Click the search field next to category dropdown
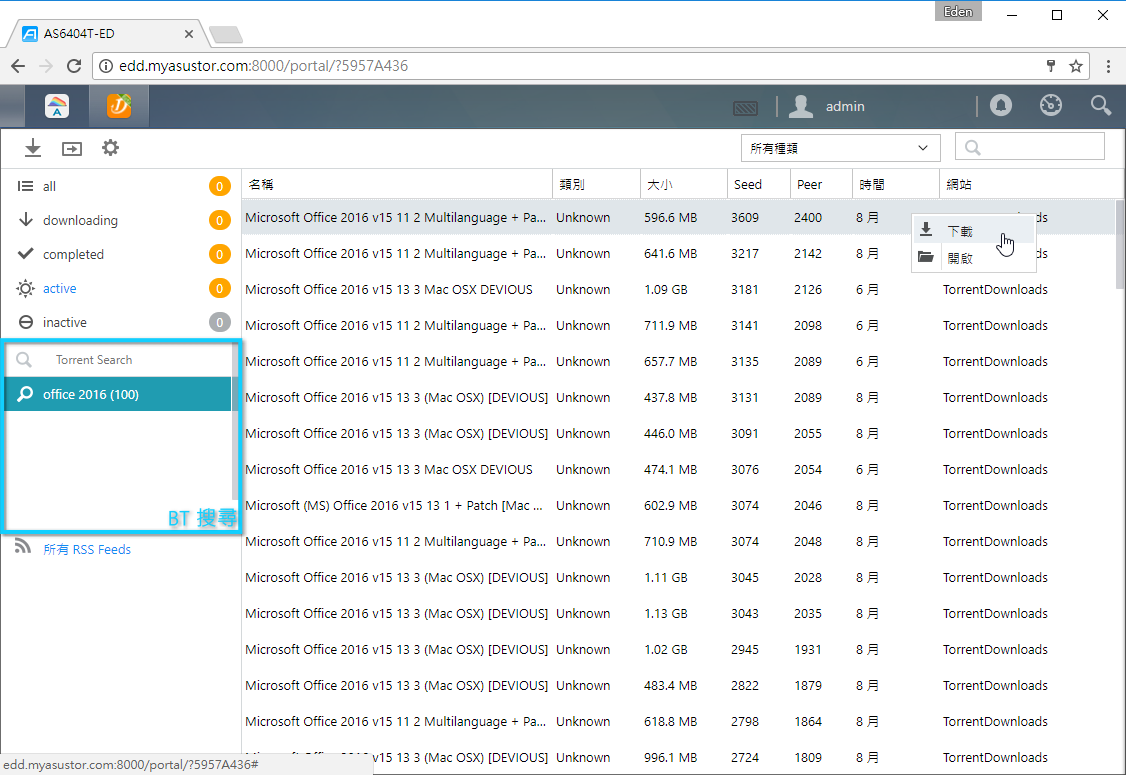 1030,147
